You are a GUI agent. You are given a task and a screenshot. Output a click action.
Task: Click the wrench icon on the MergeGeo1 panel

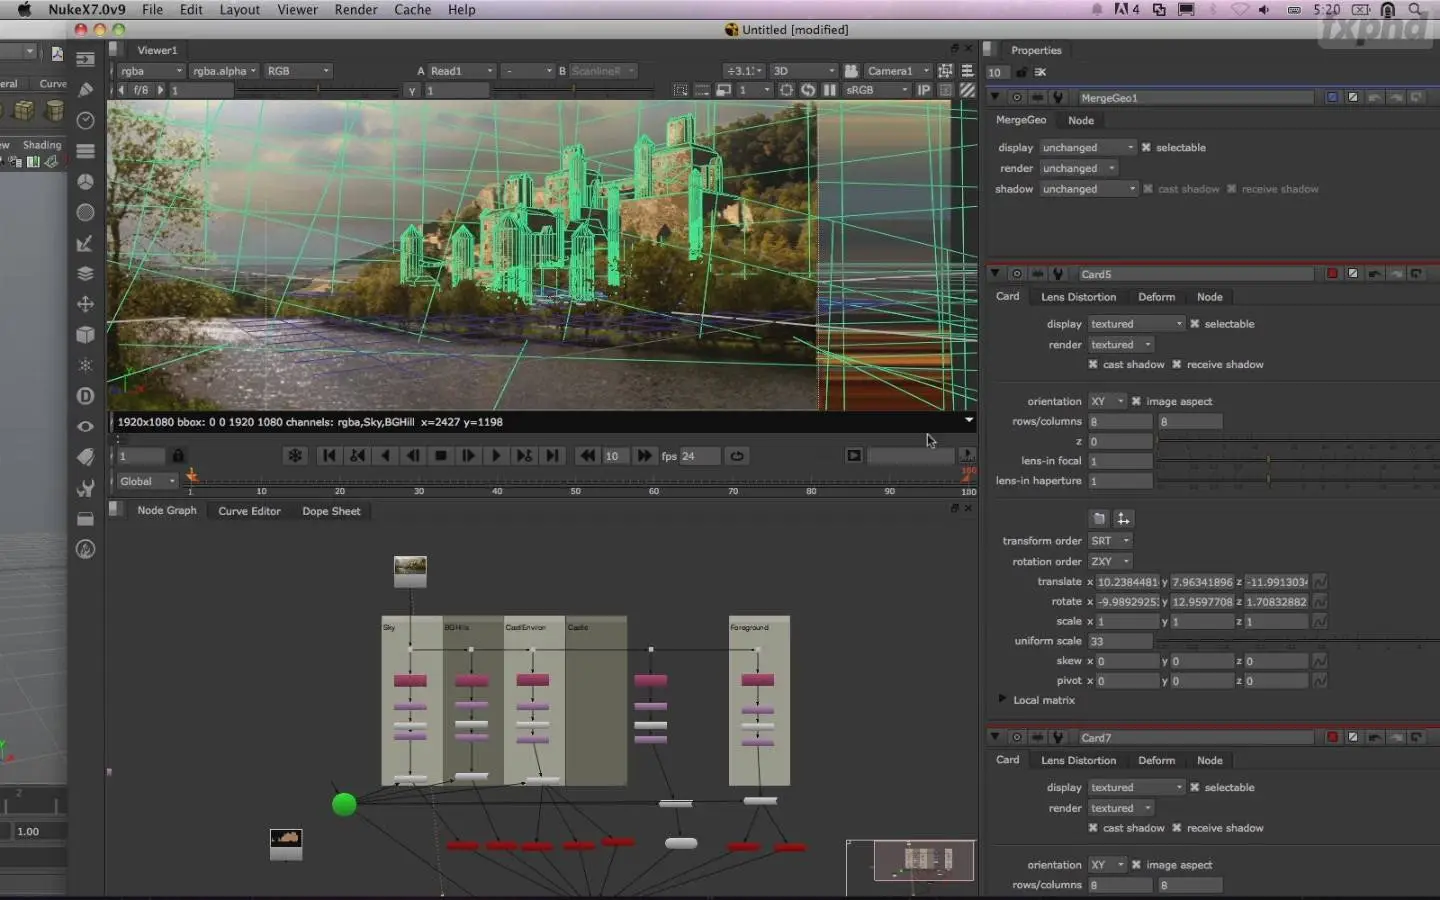click(1057, 98)
